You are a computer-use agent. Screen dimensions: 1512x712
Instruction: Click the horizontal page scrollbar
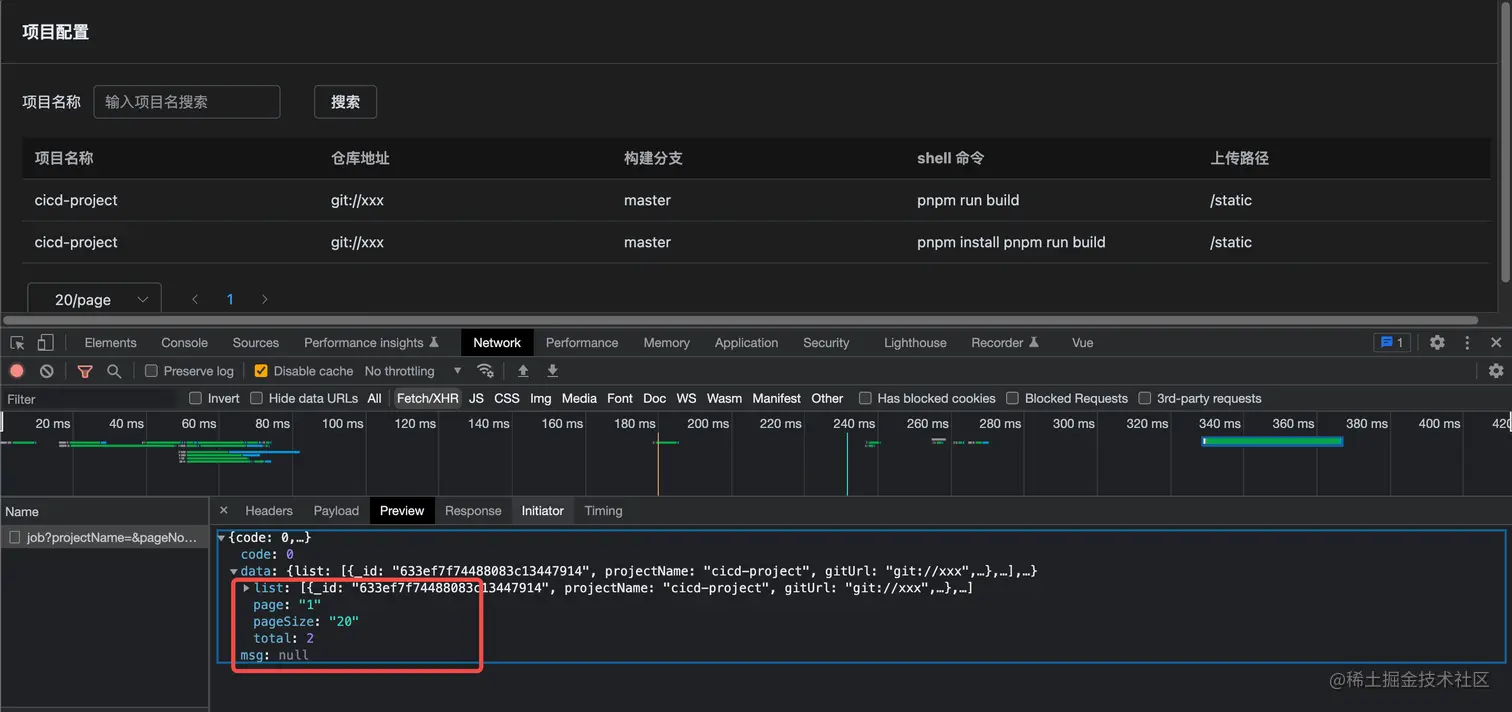tap(740, 321)
